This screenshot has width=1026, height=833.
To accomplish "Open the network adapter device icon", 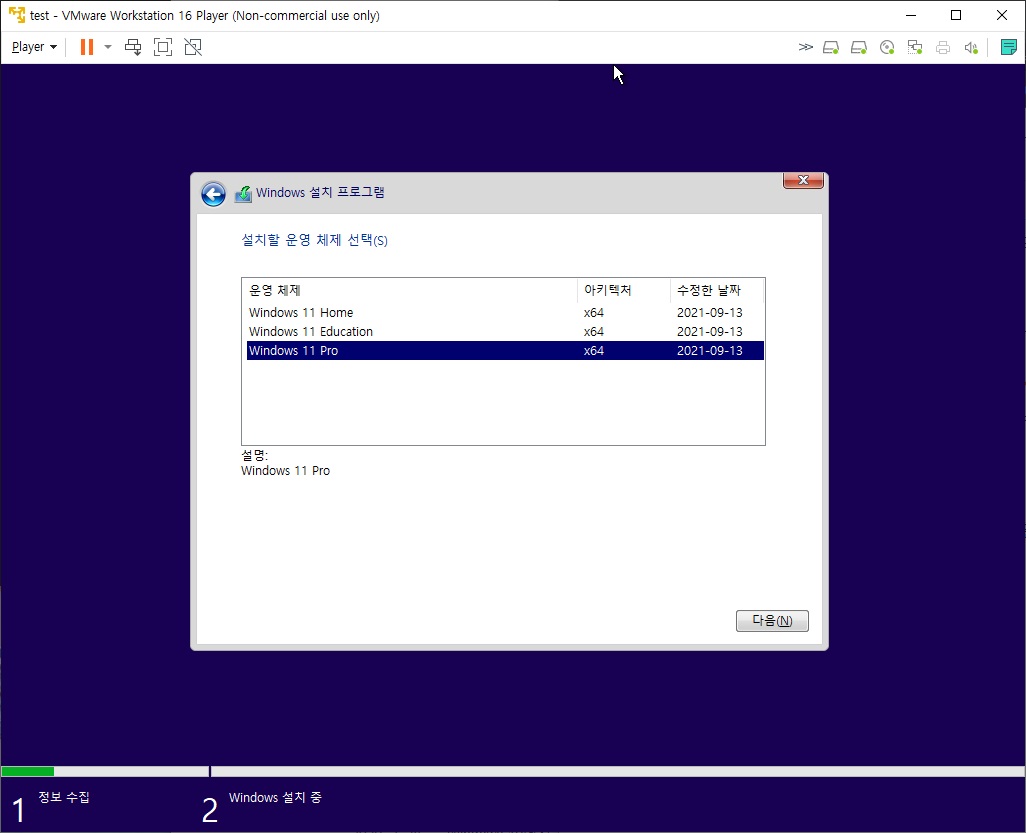I will point(915,47).
